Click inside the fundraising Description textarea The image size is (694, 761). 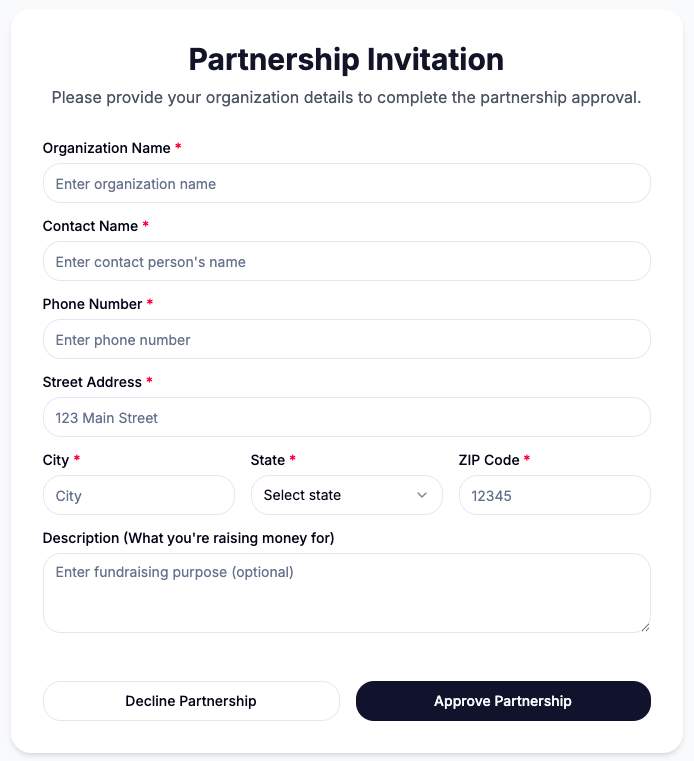coord(346,593)
